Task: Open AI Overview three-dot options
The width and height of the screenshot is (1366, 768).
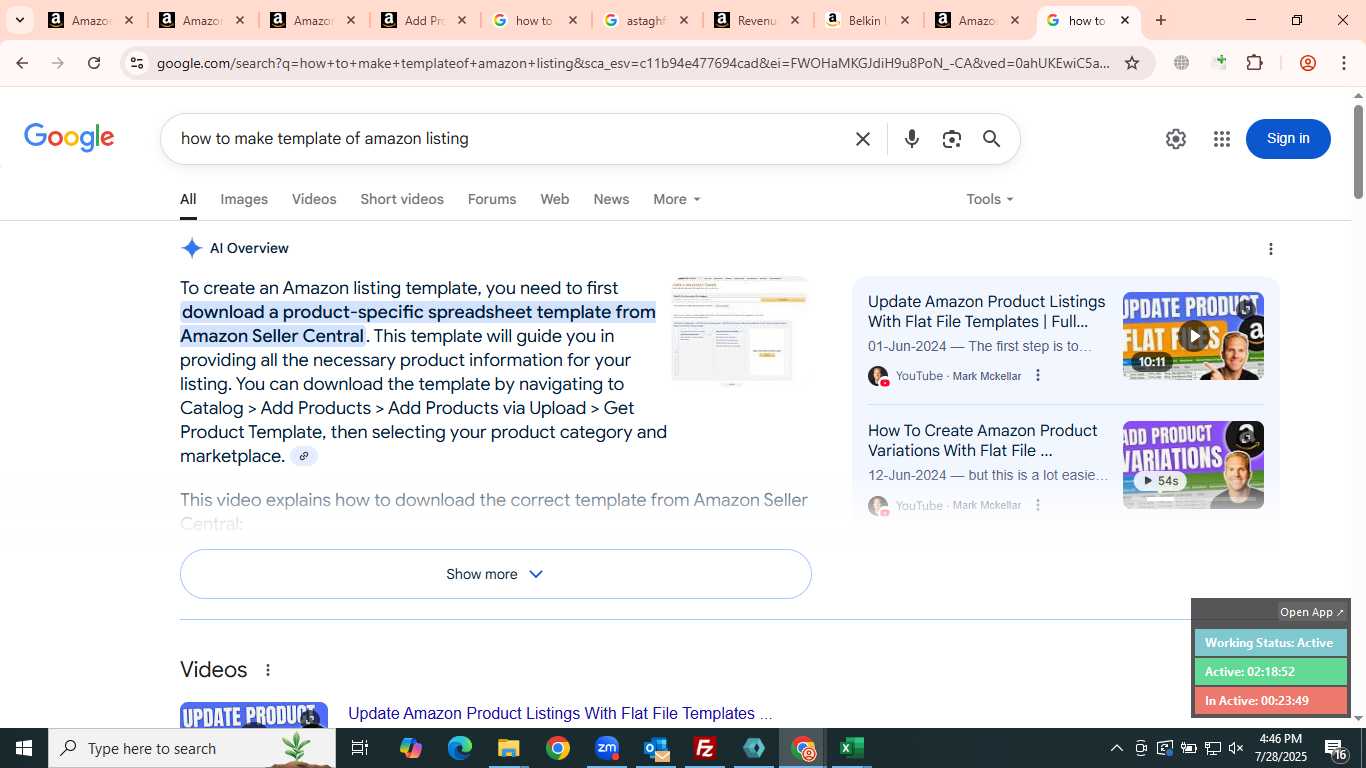Action: (x=1271, y=249)
